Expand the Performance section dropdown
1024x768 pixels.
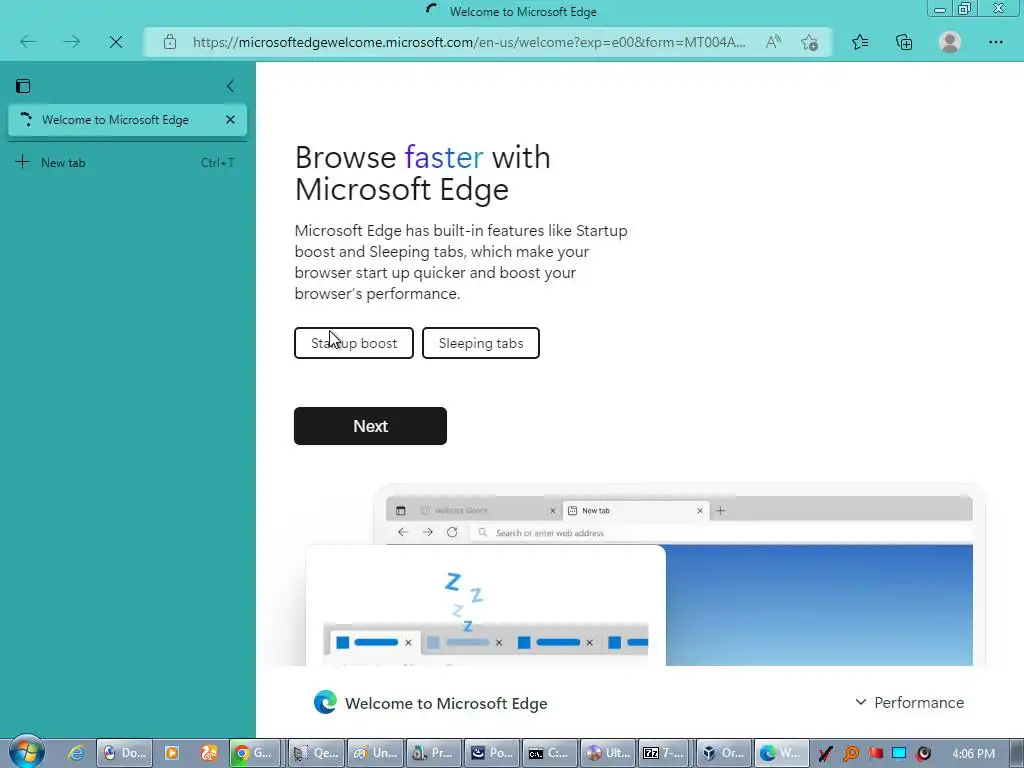pos(909,703)
